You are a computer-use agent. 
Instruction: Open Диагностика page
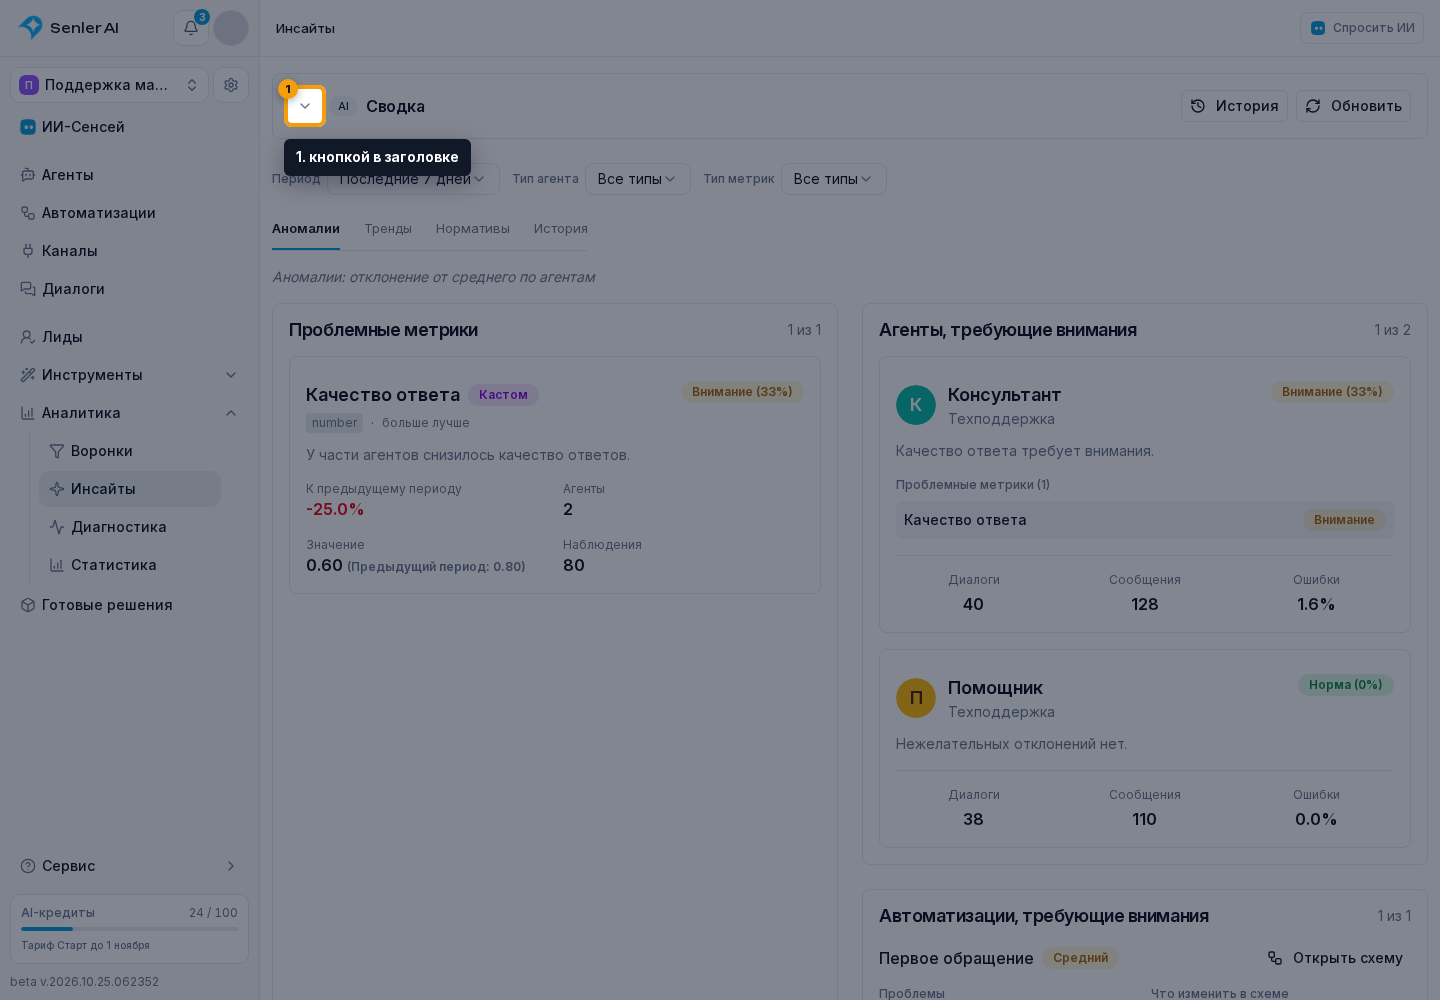130,527
